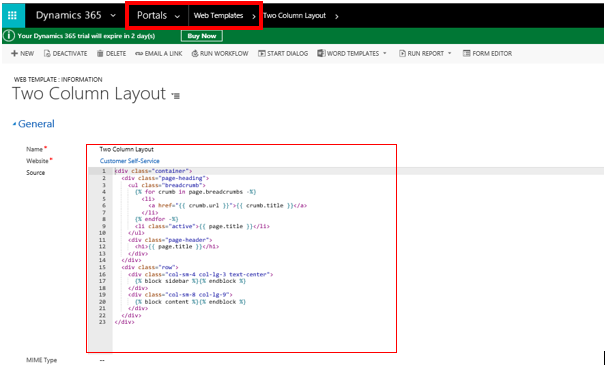Click code line 20 block content
This screenshot has width=605, height=368.
coord(190,302)
